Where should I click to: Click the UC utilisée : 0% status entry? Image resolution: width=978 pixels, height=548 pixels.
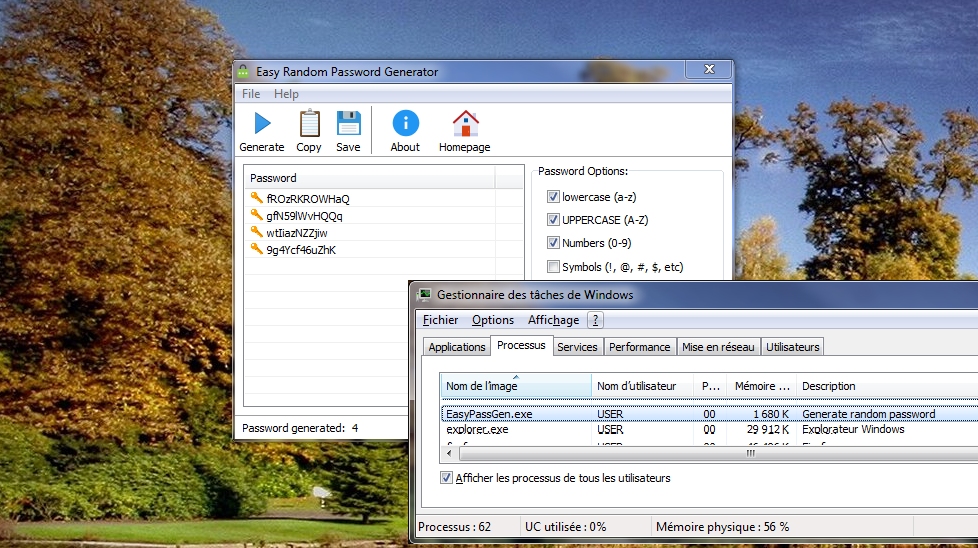[x=565, y=527]
